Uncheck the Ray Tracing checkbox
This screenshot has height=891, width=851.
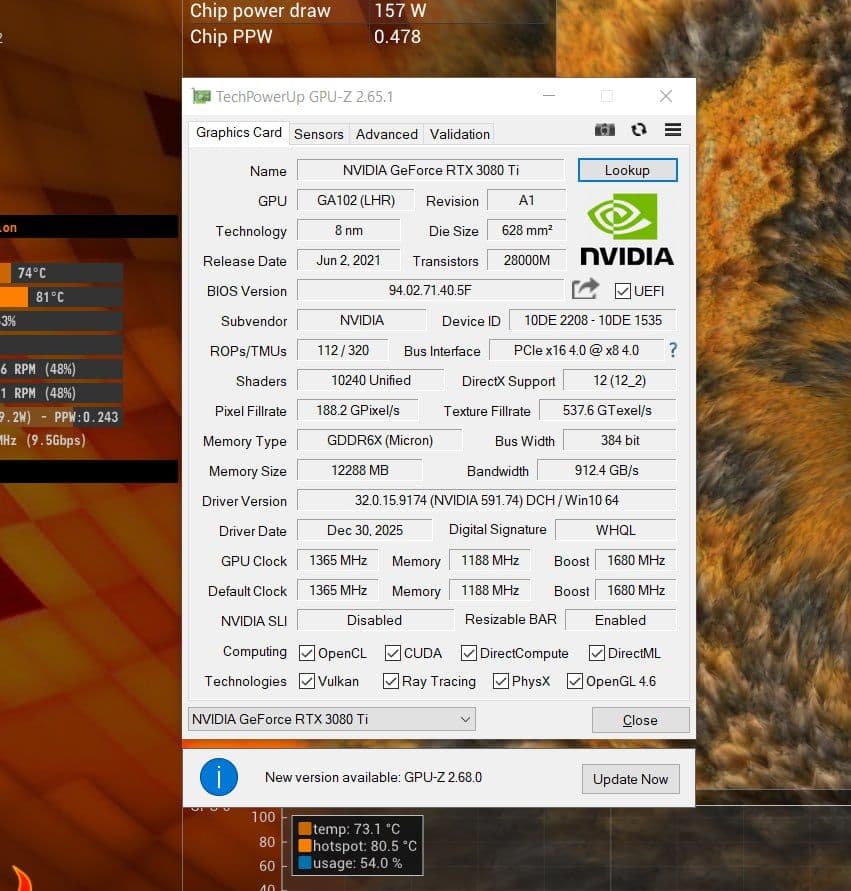(x=390, y=681)
